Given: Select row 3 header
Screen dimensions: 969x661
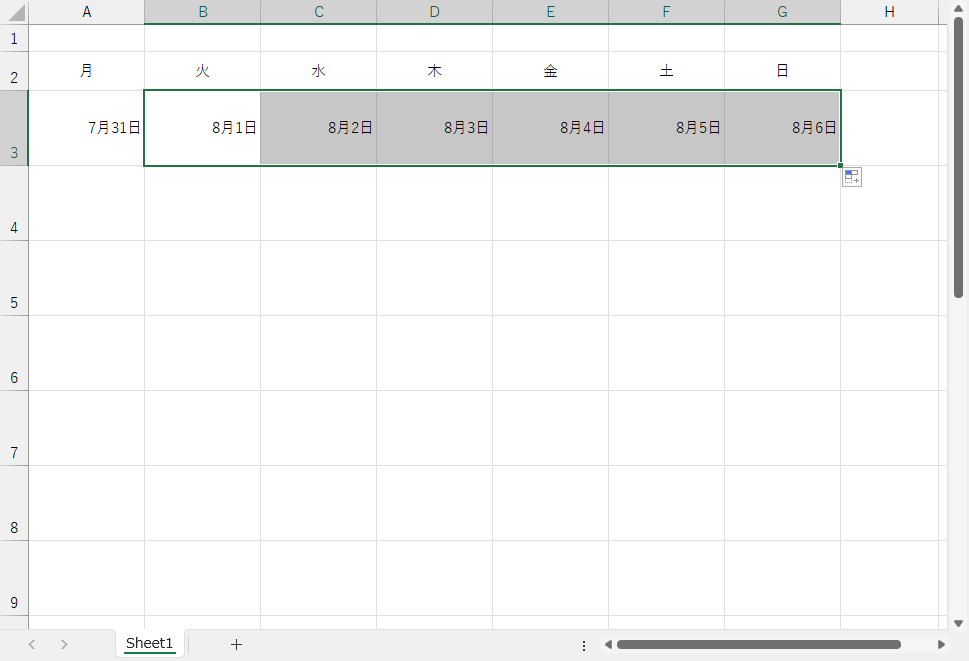Looking at the screenshot, I should [x=14, y=128].
